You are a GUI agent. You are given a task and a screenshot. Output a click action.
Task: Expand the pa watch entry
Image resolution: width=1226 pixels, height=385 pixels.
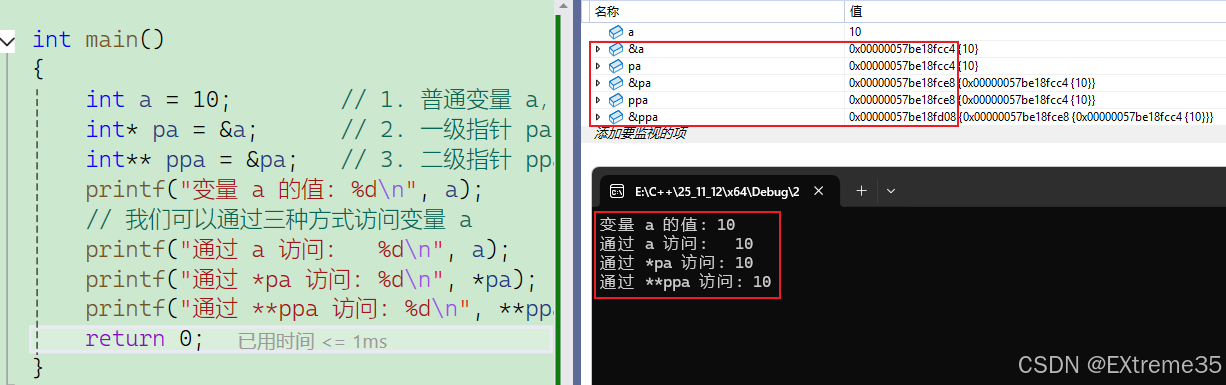click(x=598, y=65)
